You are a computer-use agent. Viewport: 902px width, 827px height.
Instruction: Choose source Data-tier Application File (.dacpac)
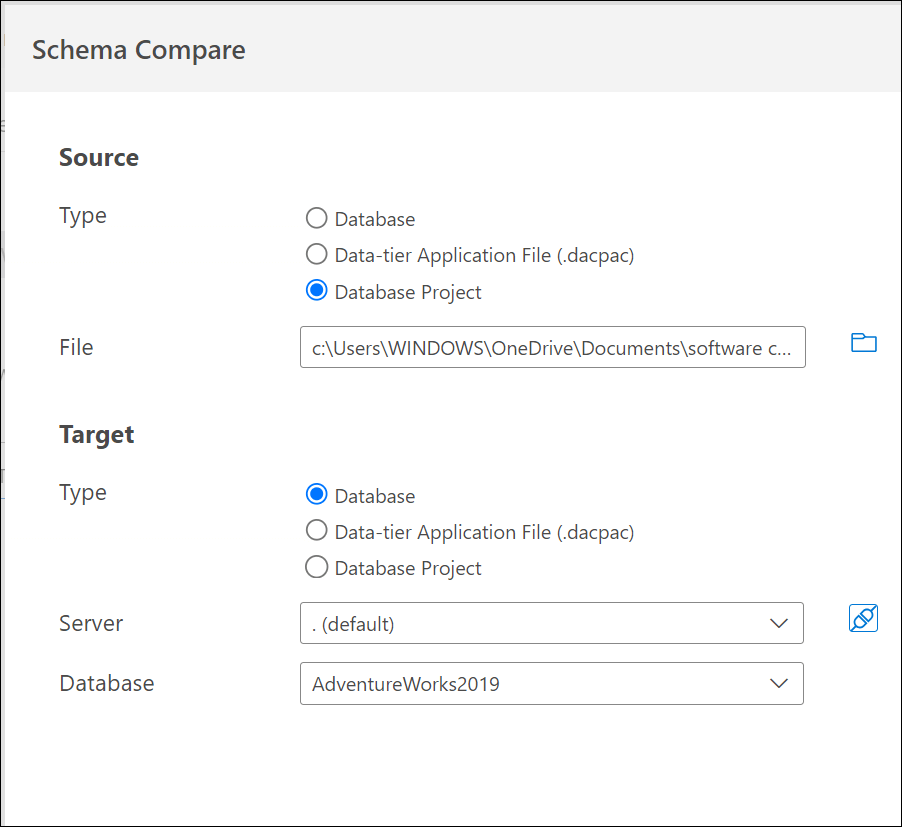[317, 255]
